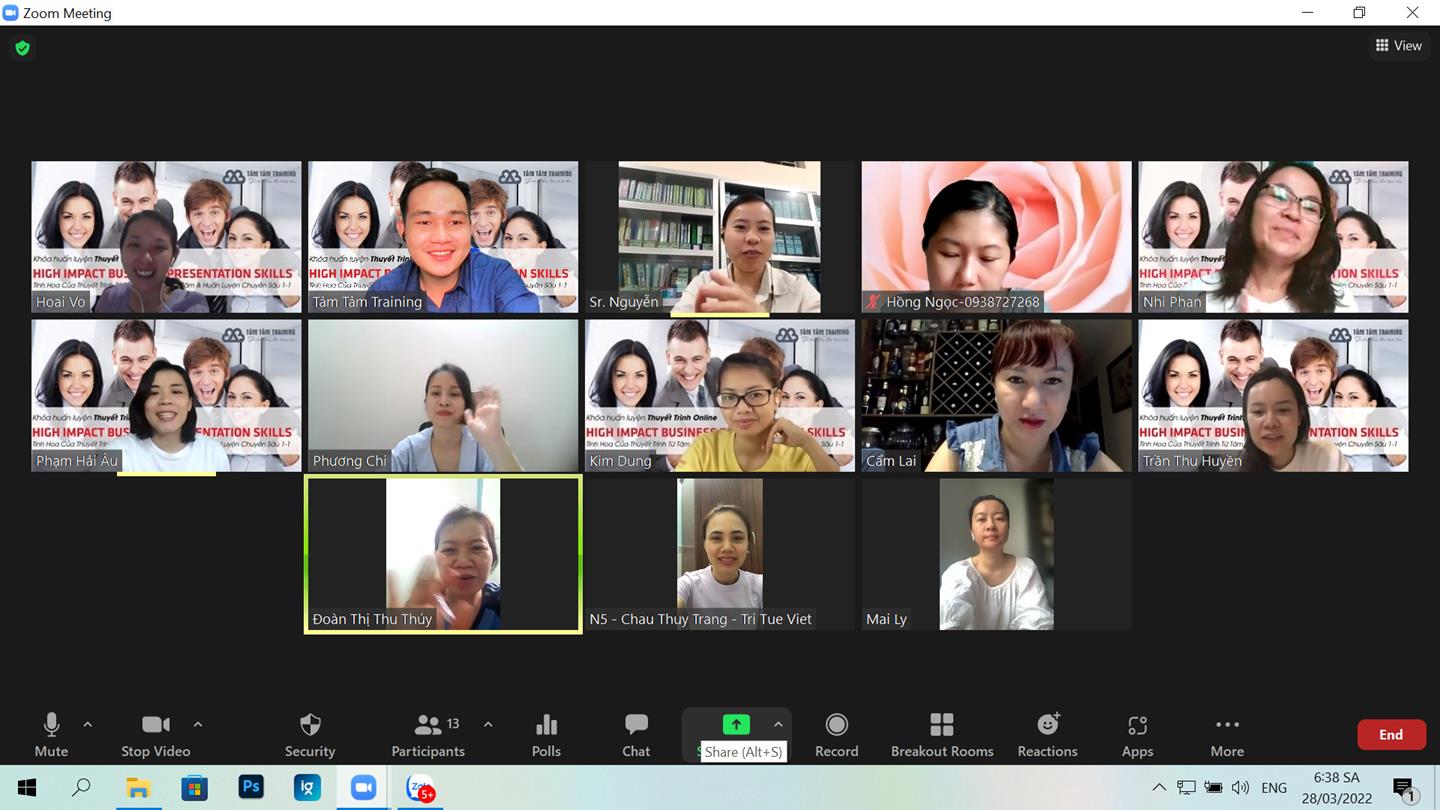Click the green Share Screen button
Image resolution: width=1440 pixels, height=810 pixels.
pyautogui.click(x=736, y=724)
